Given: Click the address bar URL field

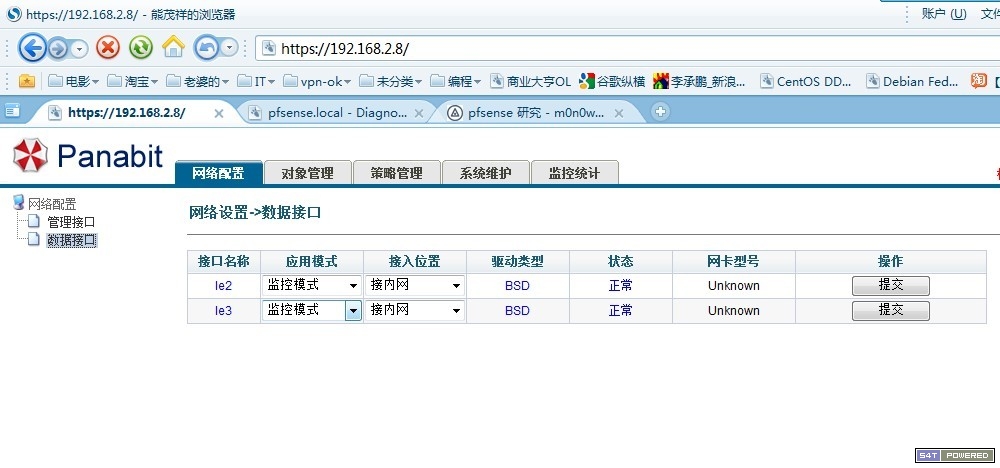Looking at the screenshot, I should pyautogui.click(x=600, y=48).
